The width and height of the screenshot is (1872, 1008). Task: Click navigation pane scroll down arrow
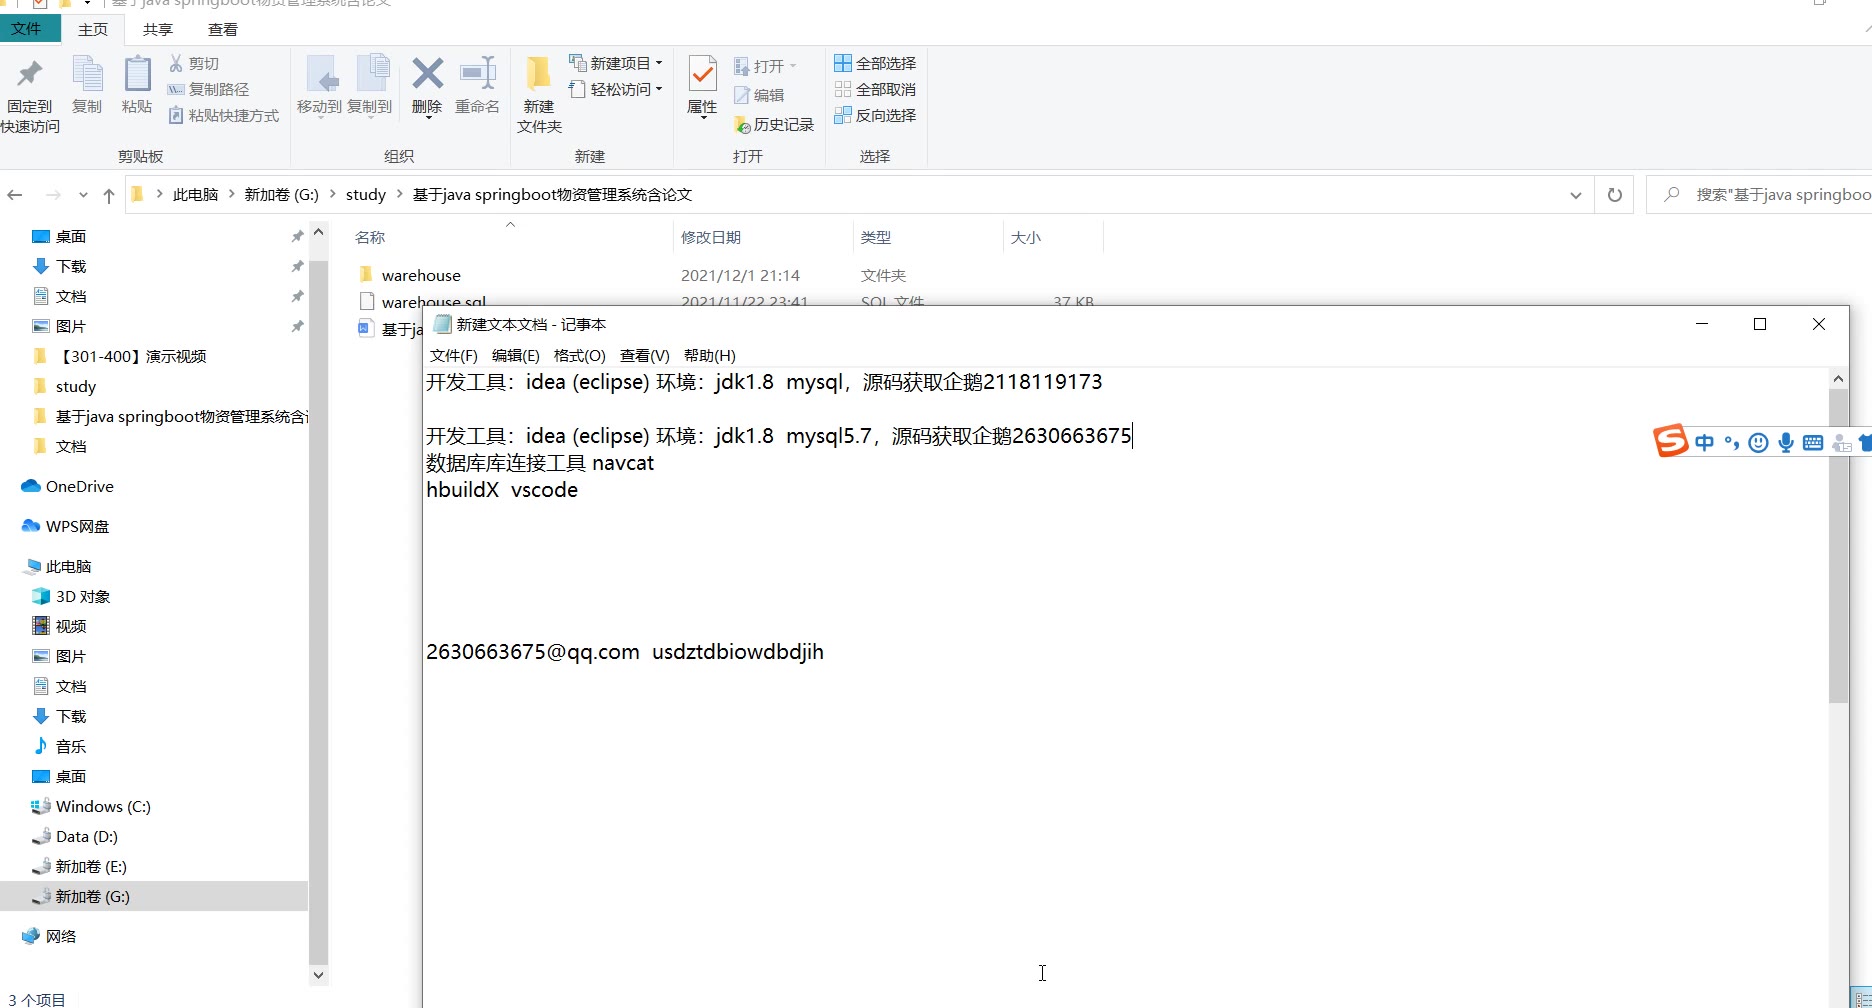[318, 975]
